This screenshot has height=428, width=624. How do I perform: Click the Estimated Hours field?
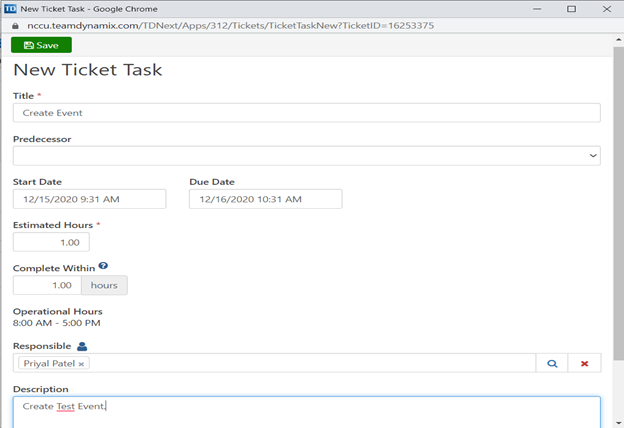51,242
